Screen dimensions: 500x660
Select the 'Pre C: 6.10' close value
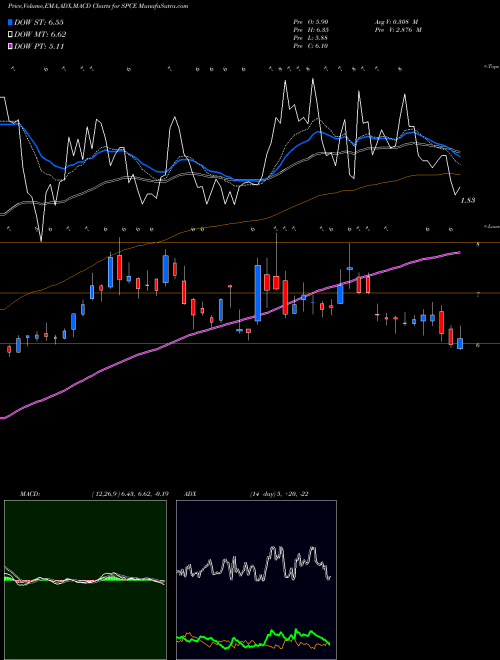click(x=311, y=46)
